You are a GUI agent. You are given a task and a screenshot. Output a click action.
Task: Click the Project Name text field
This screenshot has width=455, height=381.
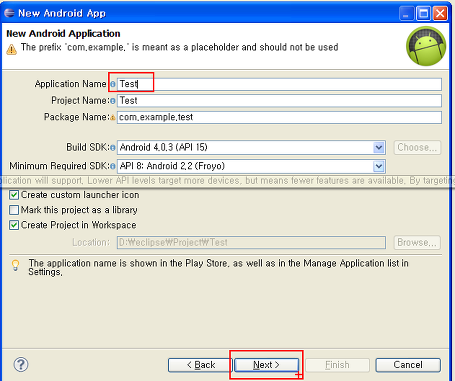(279, 101)
